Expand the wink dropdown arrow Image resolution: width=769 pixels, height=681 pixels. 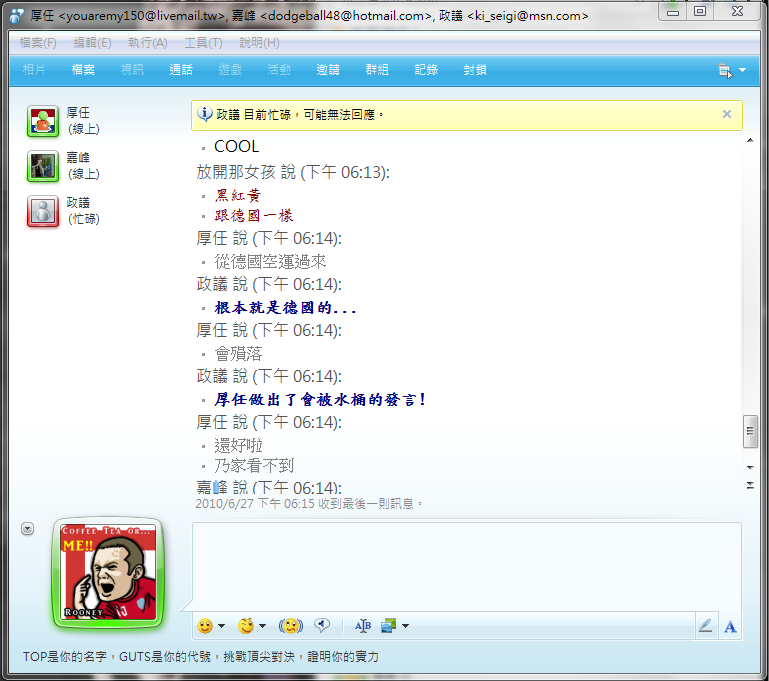click(x=262, y=626)
